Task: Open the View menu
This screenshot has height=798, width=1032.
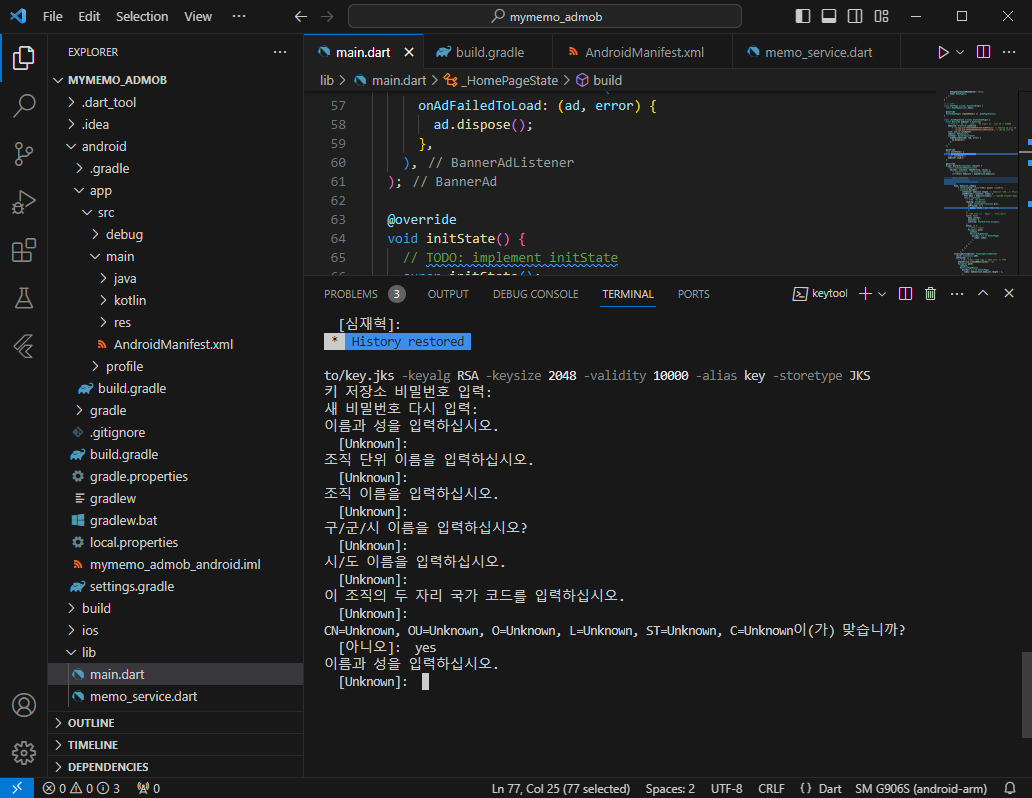Action: pos(197,16)
